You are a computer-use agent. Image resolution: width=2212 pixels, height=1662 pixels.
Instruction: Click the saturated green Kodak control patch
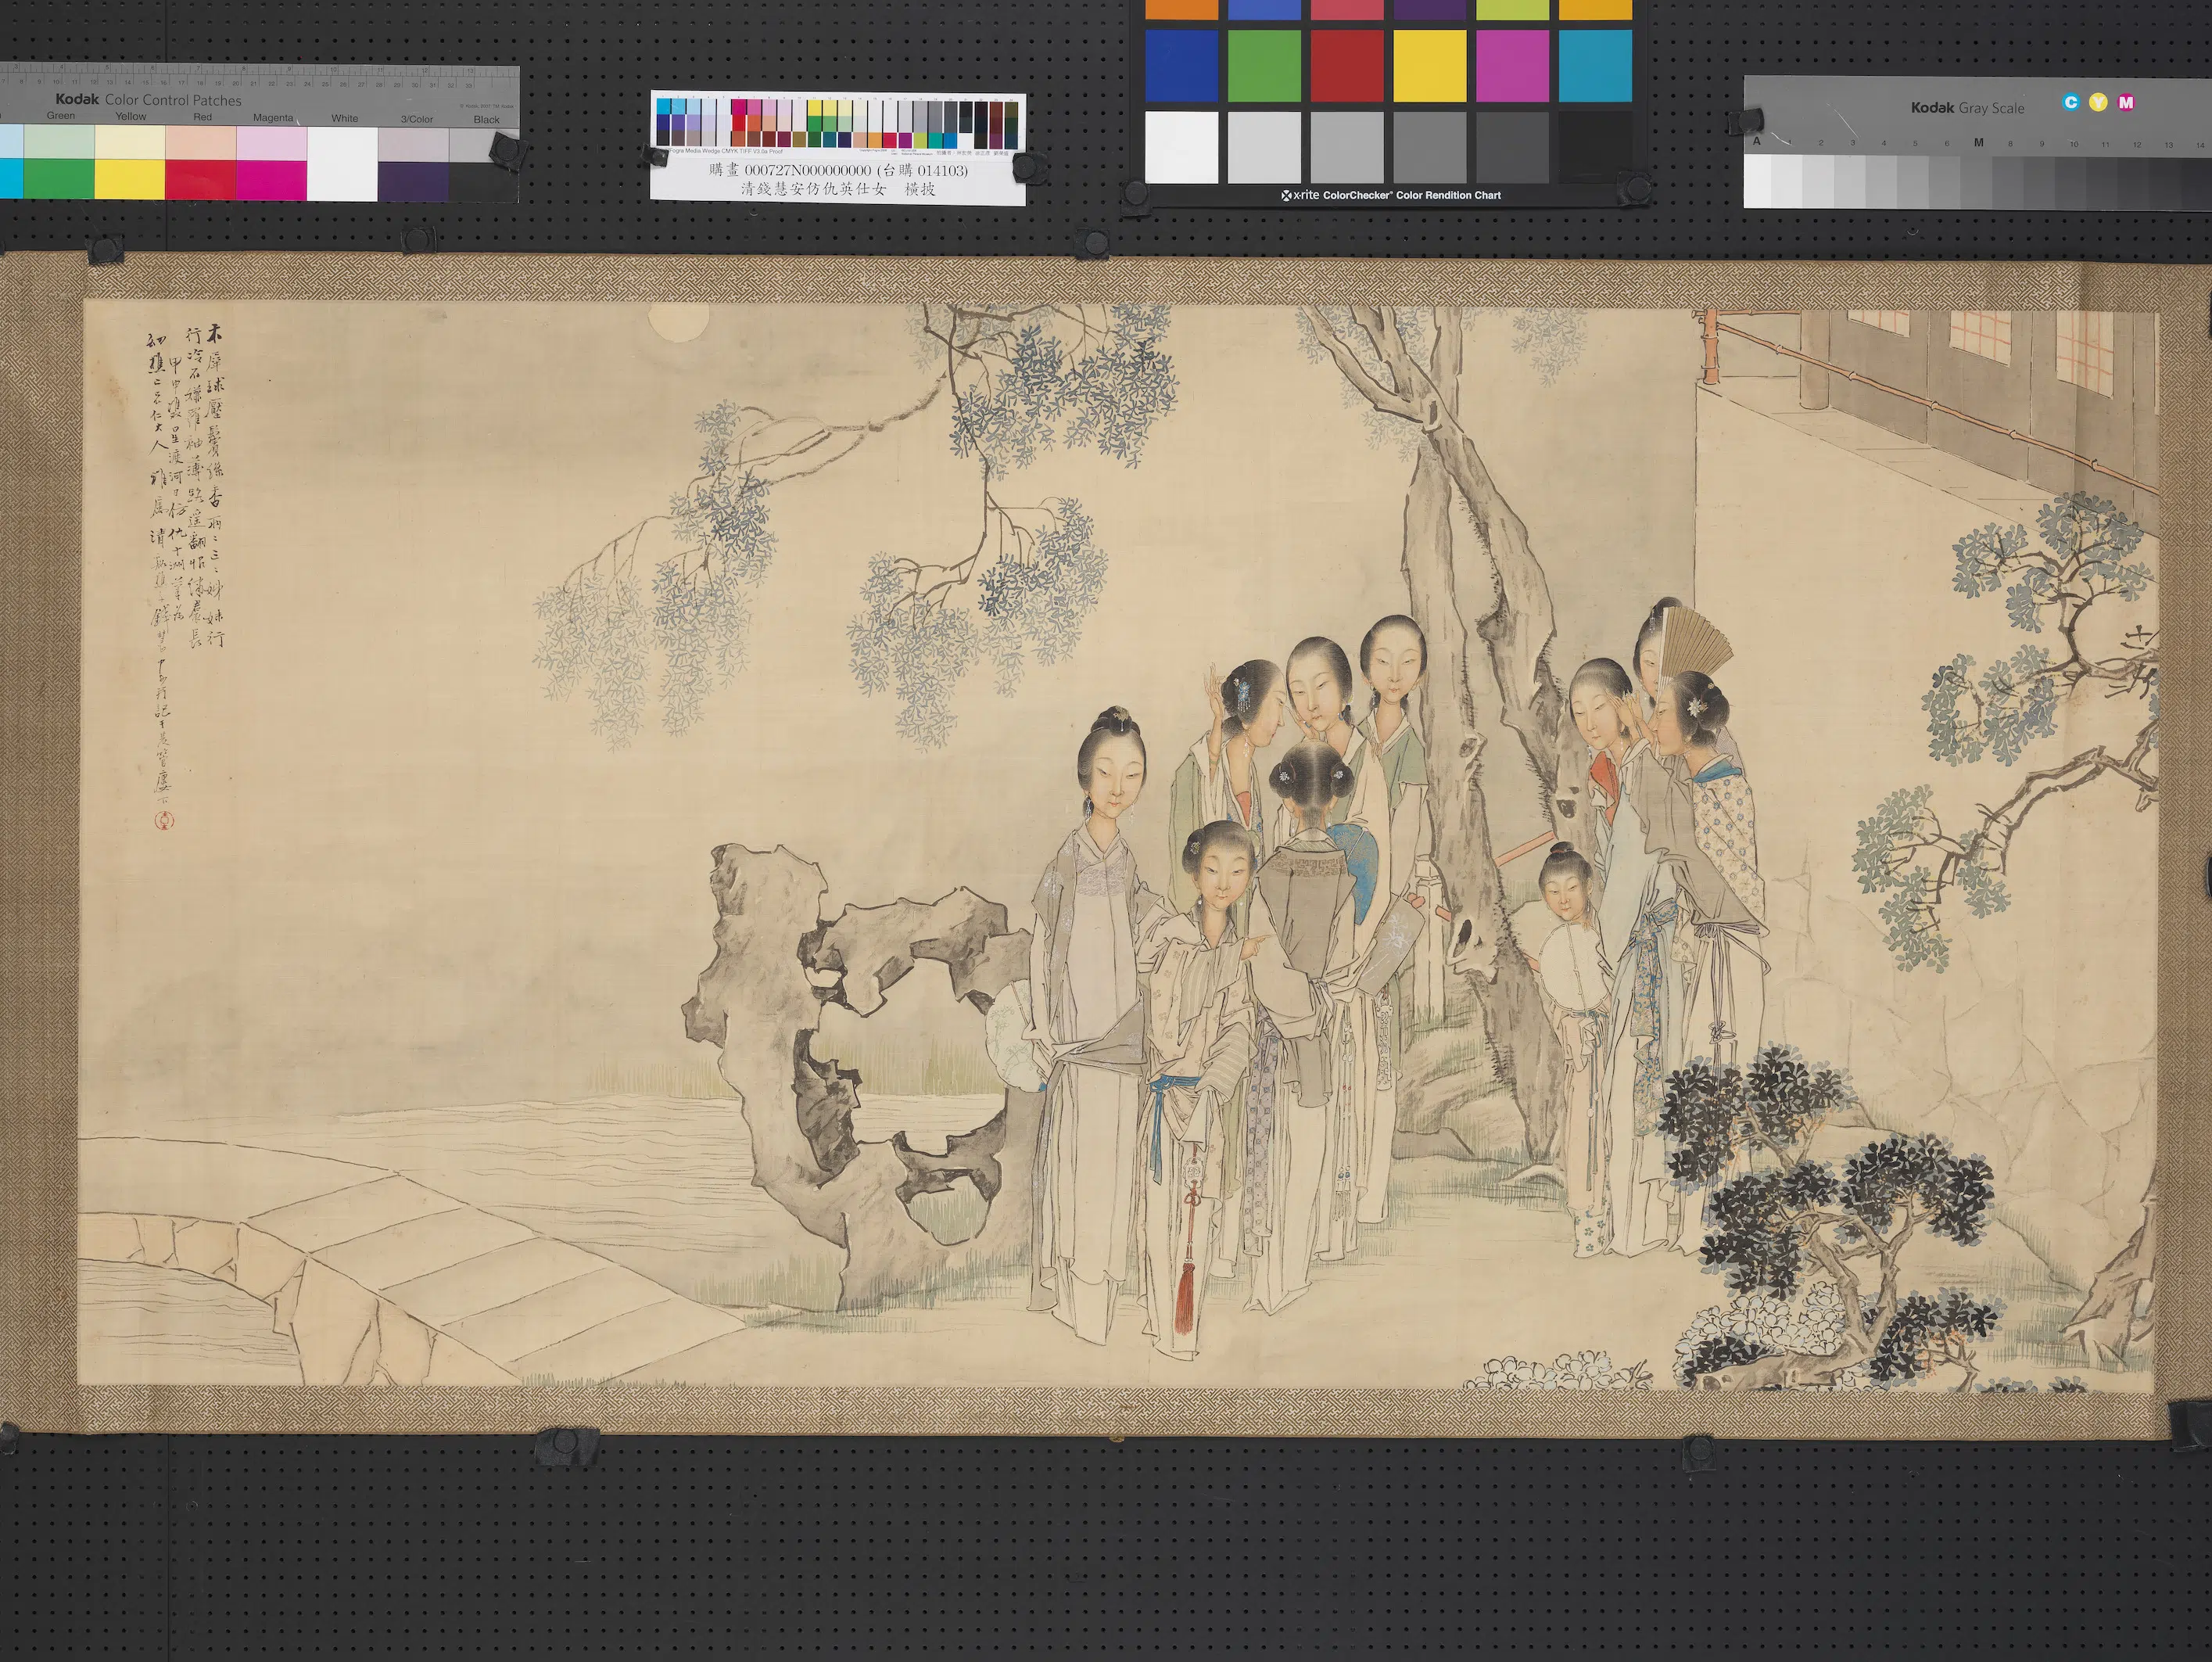[59, 180]
